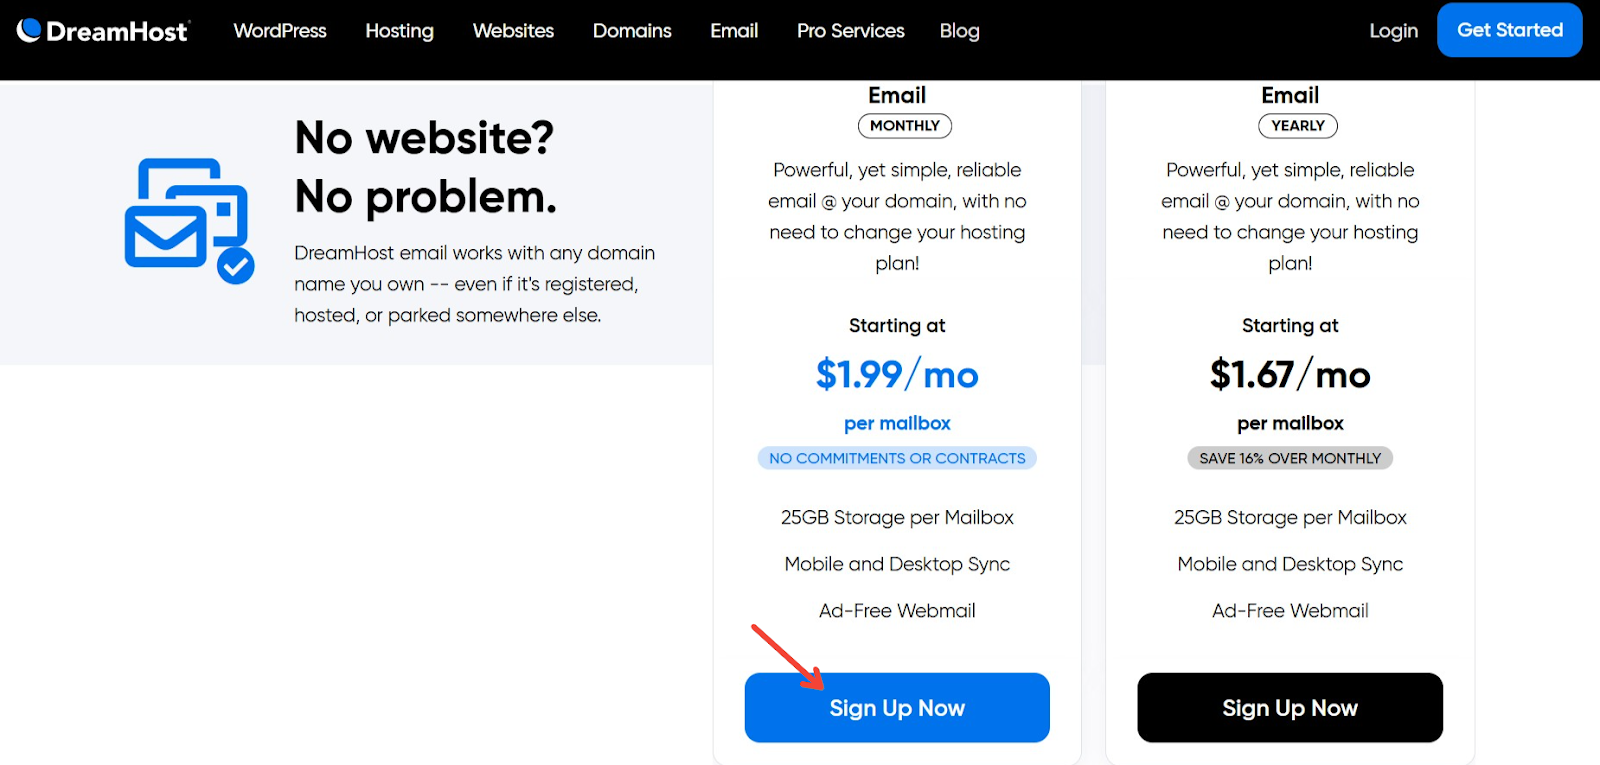This screenshot has height=765, width=1600.
Task: Click Sign Up Now for the yearly plan
Action: (1289, 707)
